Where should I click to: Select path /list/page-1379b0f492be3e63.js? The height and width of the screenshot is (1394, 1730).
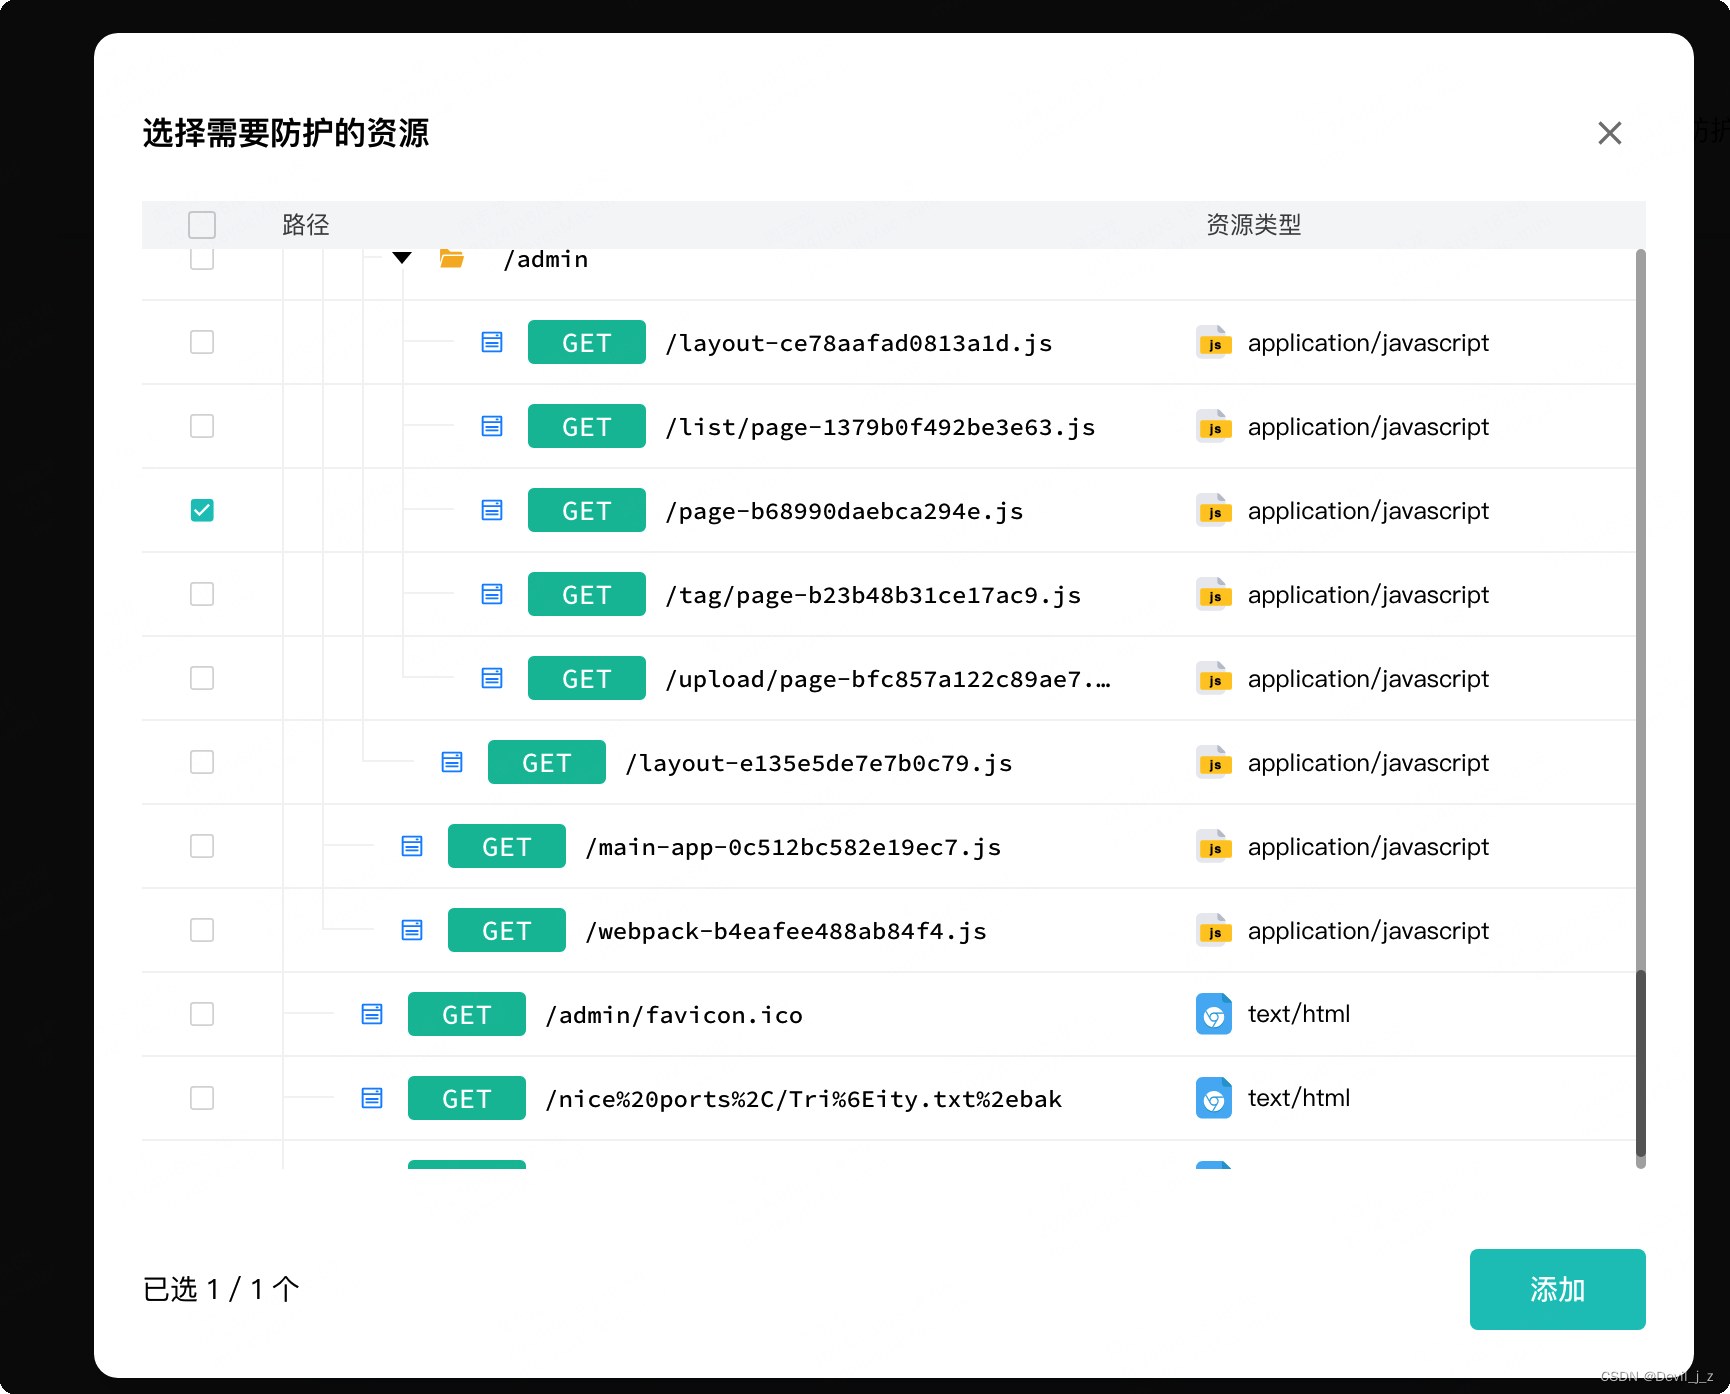881,427
